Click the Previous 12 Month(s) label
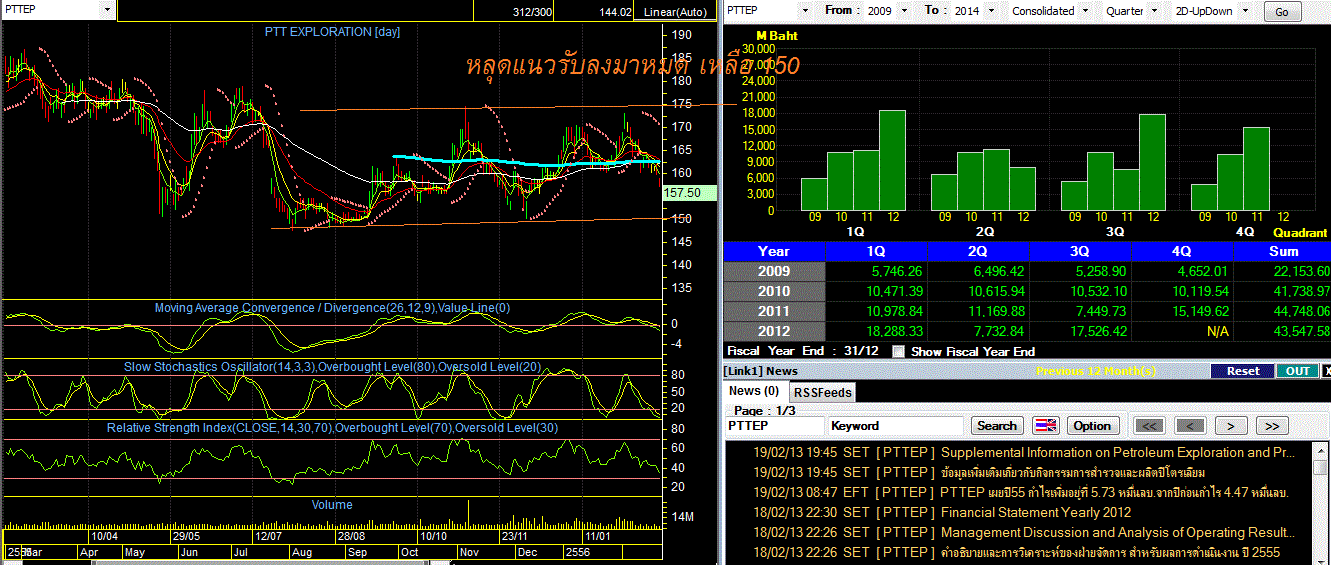The width and height of the screenshot is (1331, 565). (1096, 371)
